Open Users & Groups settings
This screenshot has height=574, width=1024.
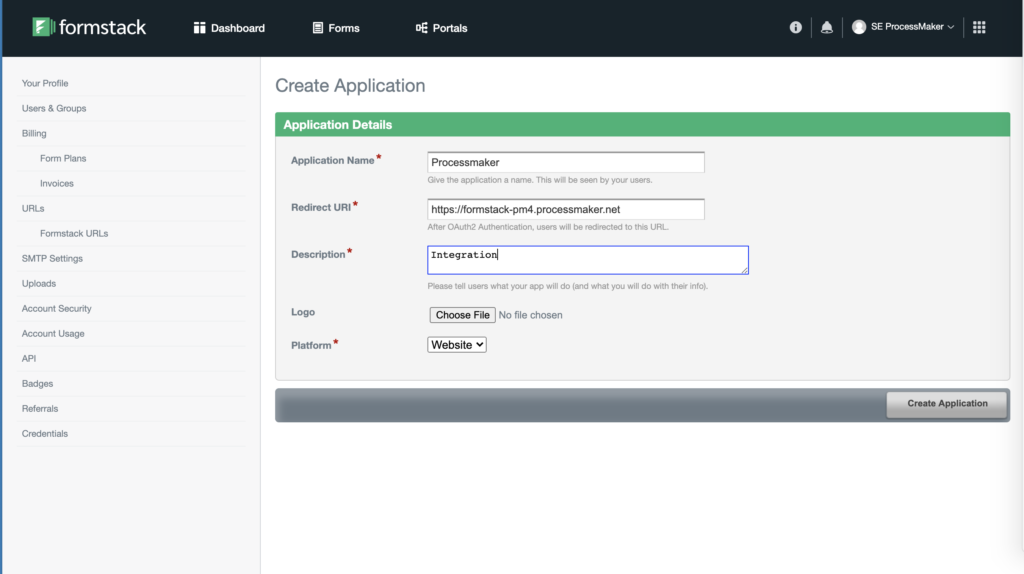point(54,108)
